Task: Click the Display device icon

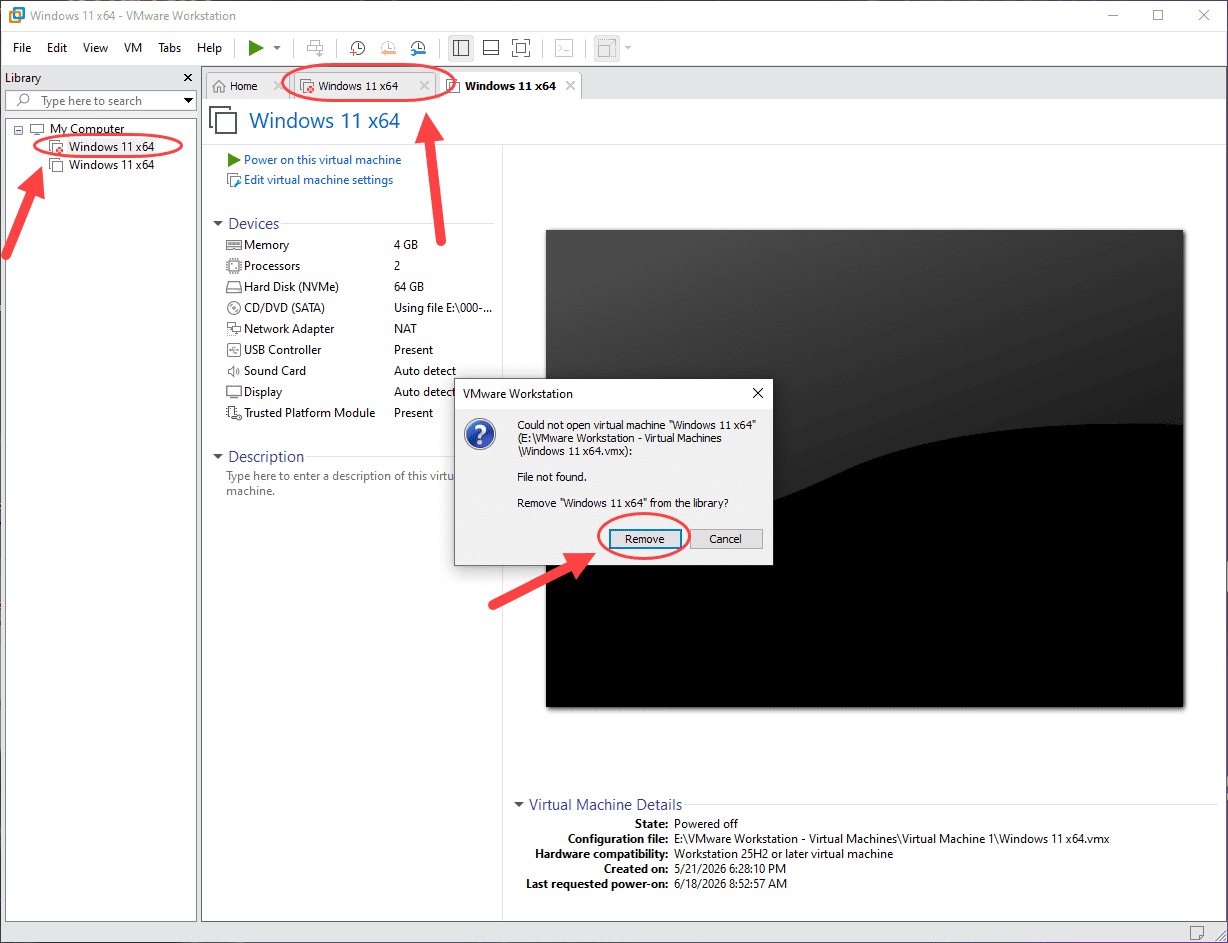Action: click(234, 392)
